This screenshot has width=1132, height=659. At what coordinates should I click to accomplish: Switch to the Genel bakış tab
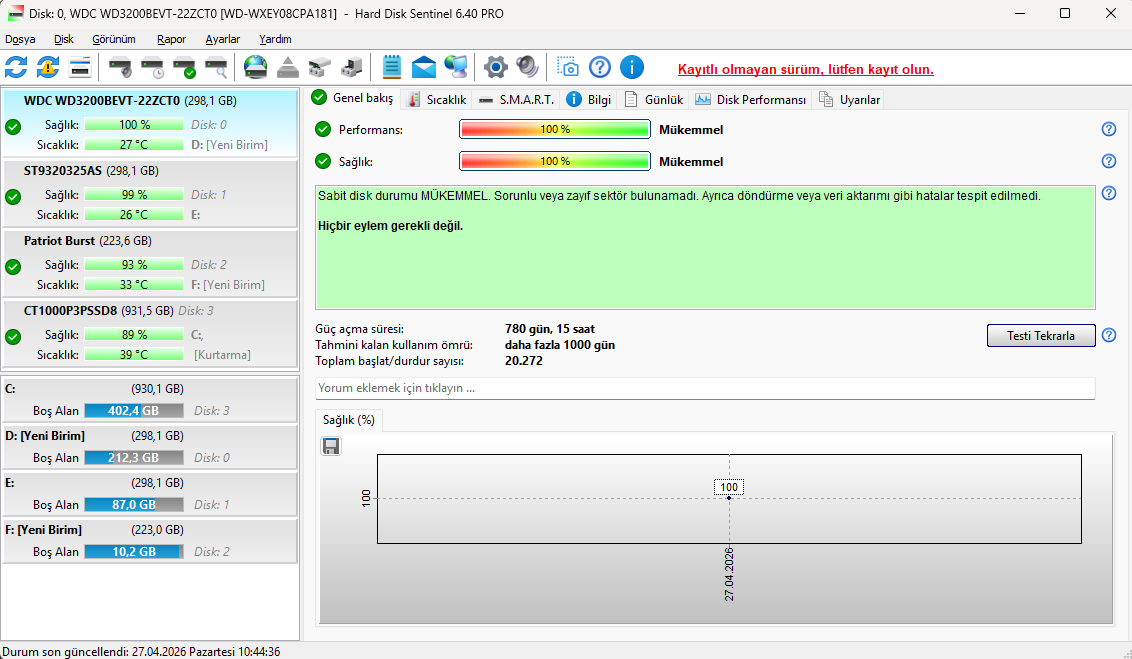pos(353,98)
